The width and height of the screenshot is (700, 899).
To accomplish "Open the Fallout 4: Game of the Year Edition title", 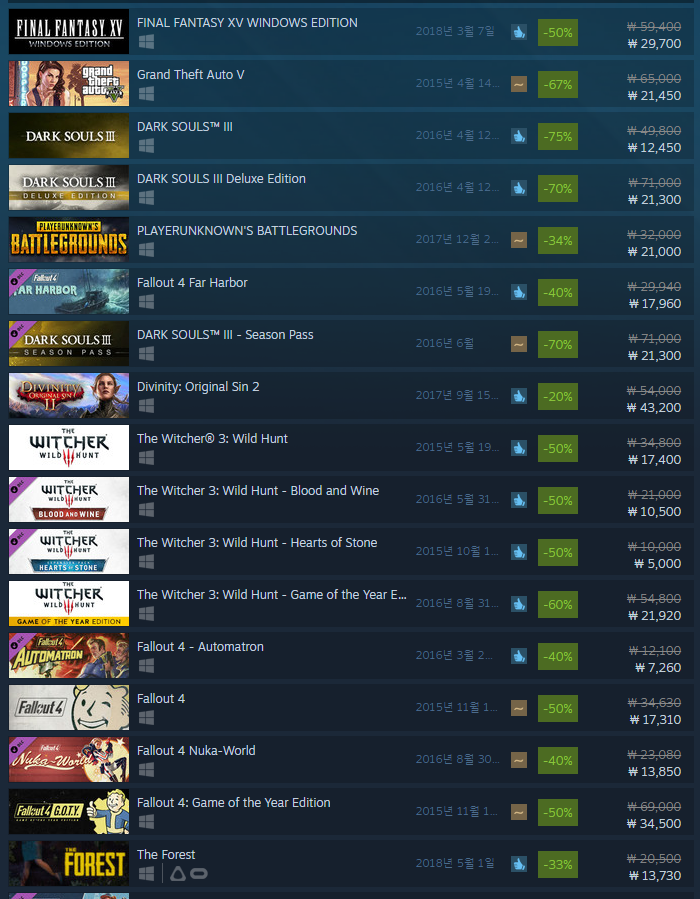I will pos(234,803).
